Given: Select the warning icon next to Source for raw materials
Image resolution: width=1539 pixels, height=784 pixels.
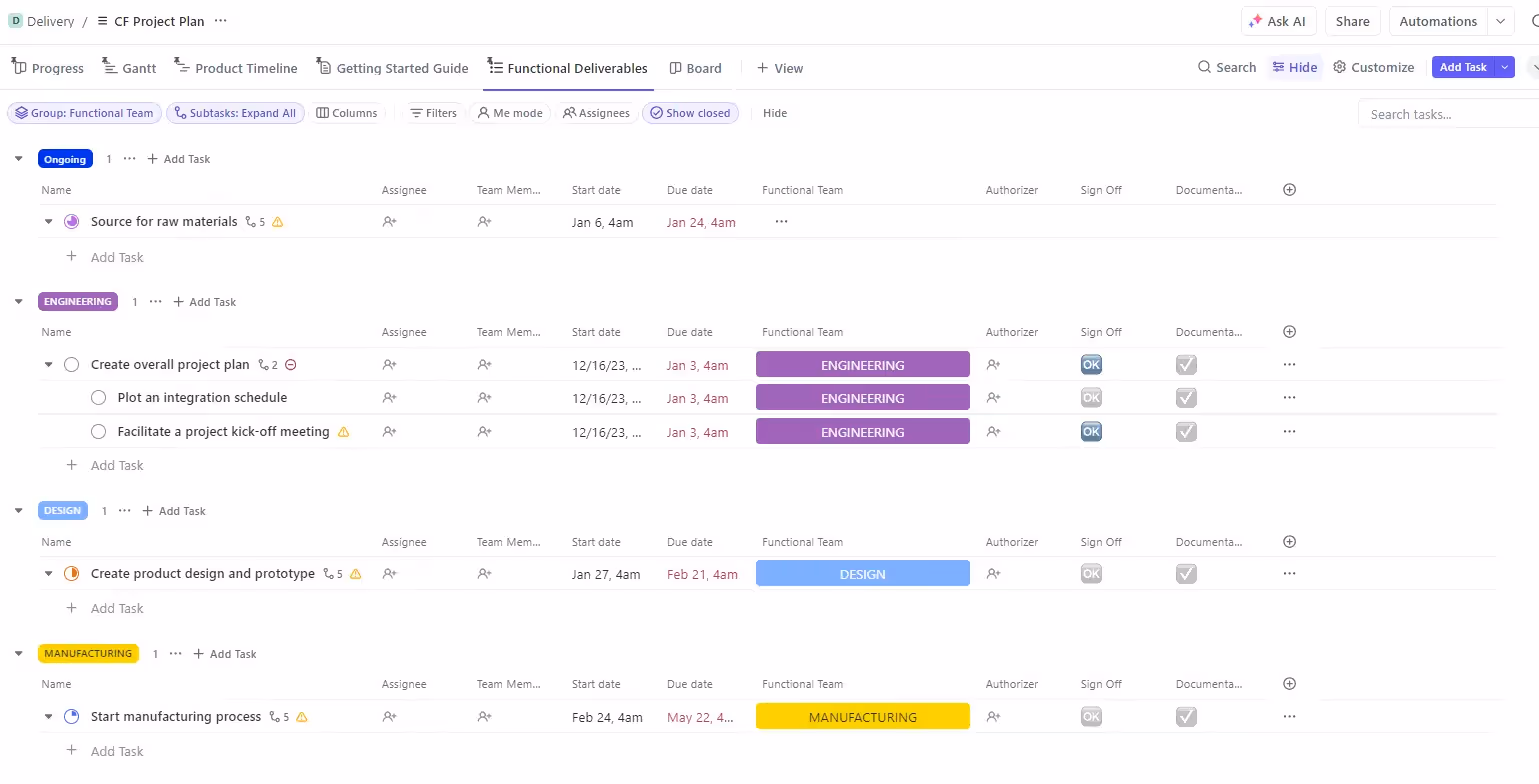Looking at the screenshot, I should point(278,221).
